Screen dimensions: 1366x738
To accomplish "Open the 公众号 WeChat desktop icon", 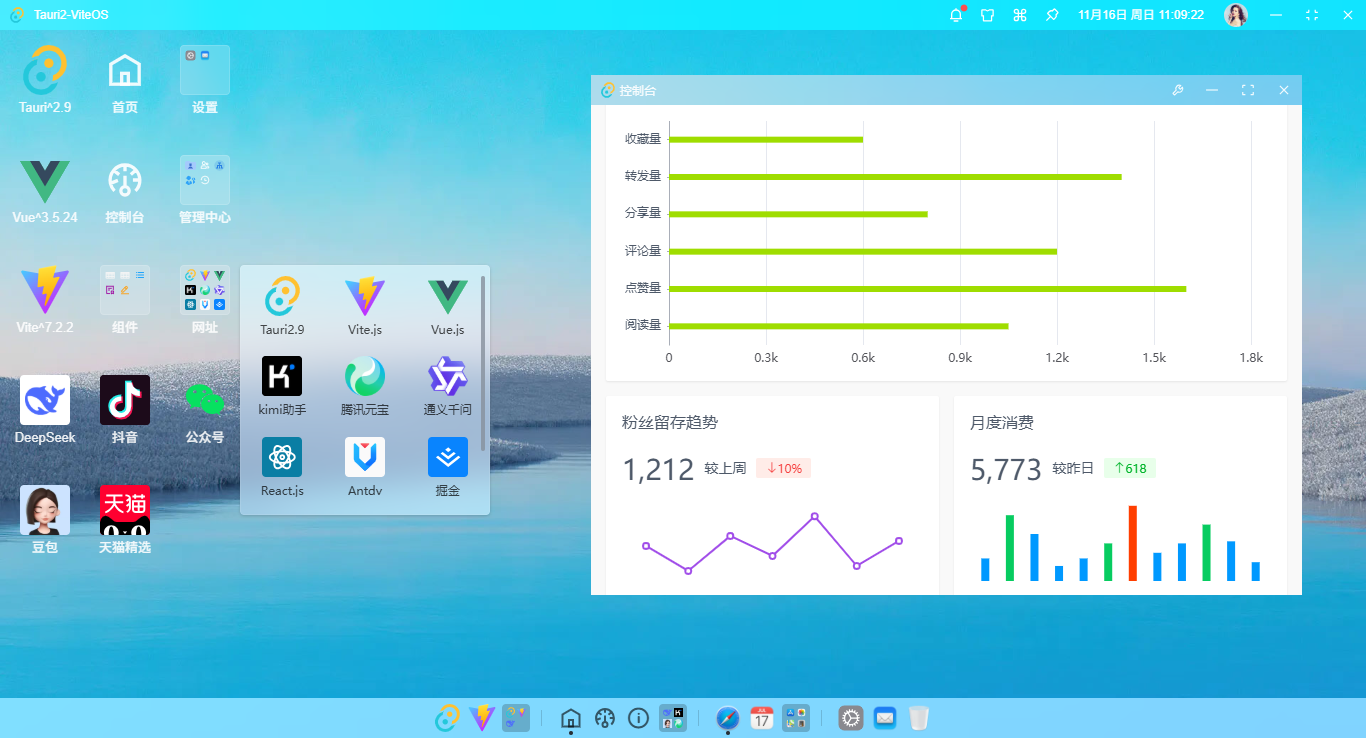I will [205, 401].
